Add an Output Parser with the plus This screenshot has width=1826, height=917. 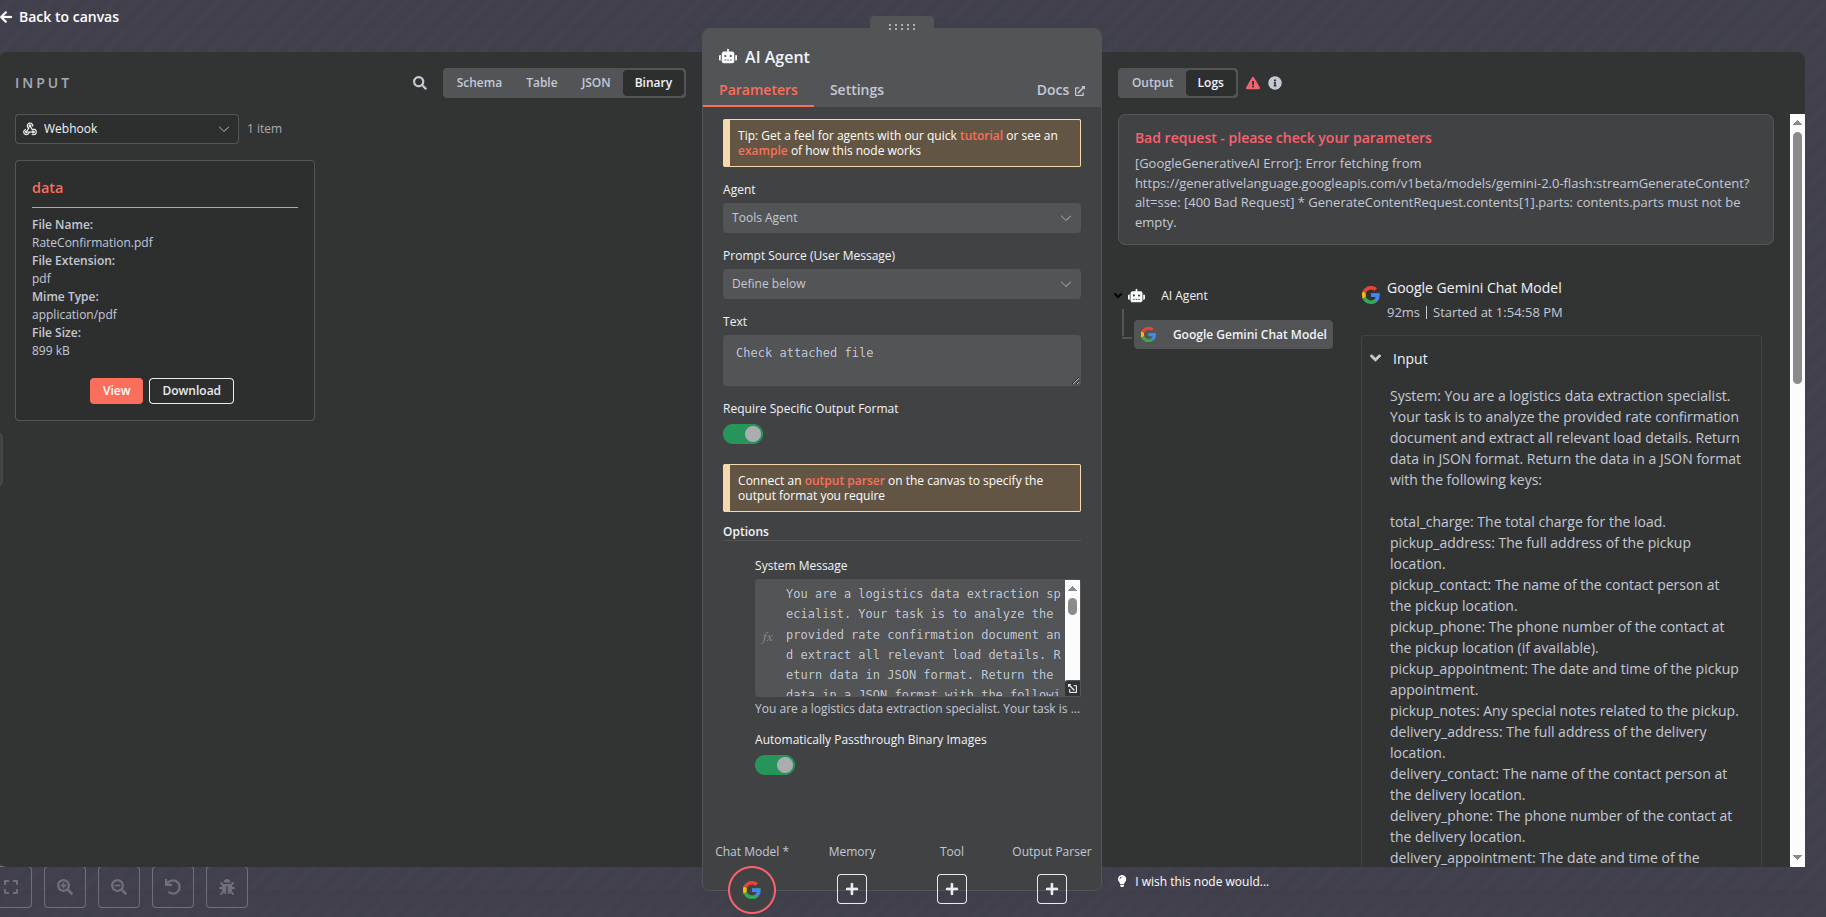click(x=1052, y=889)
